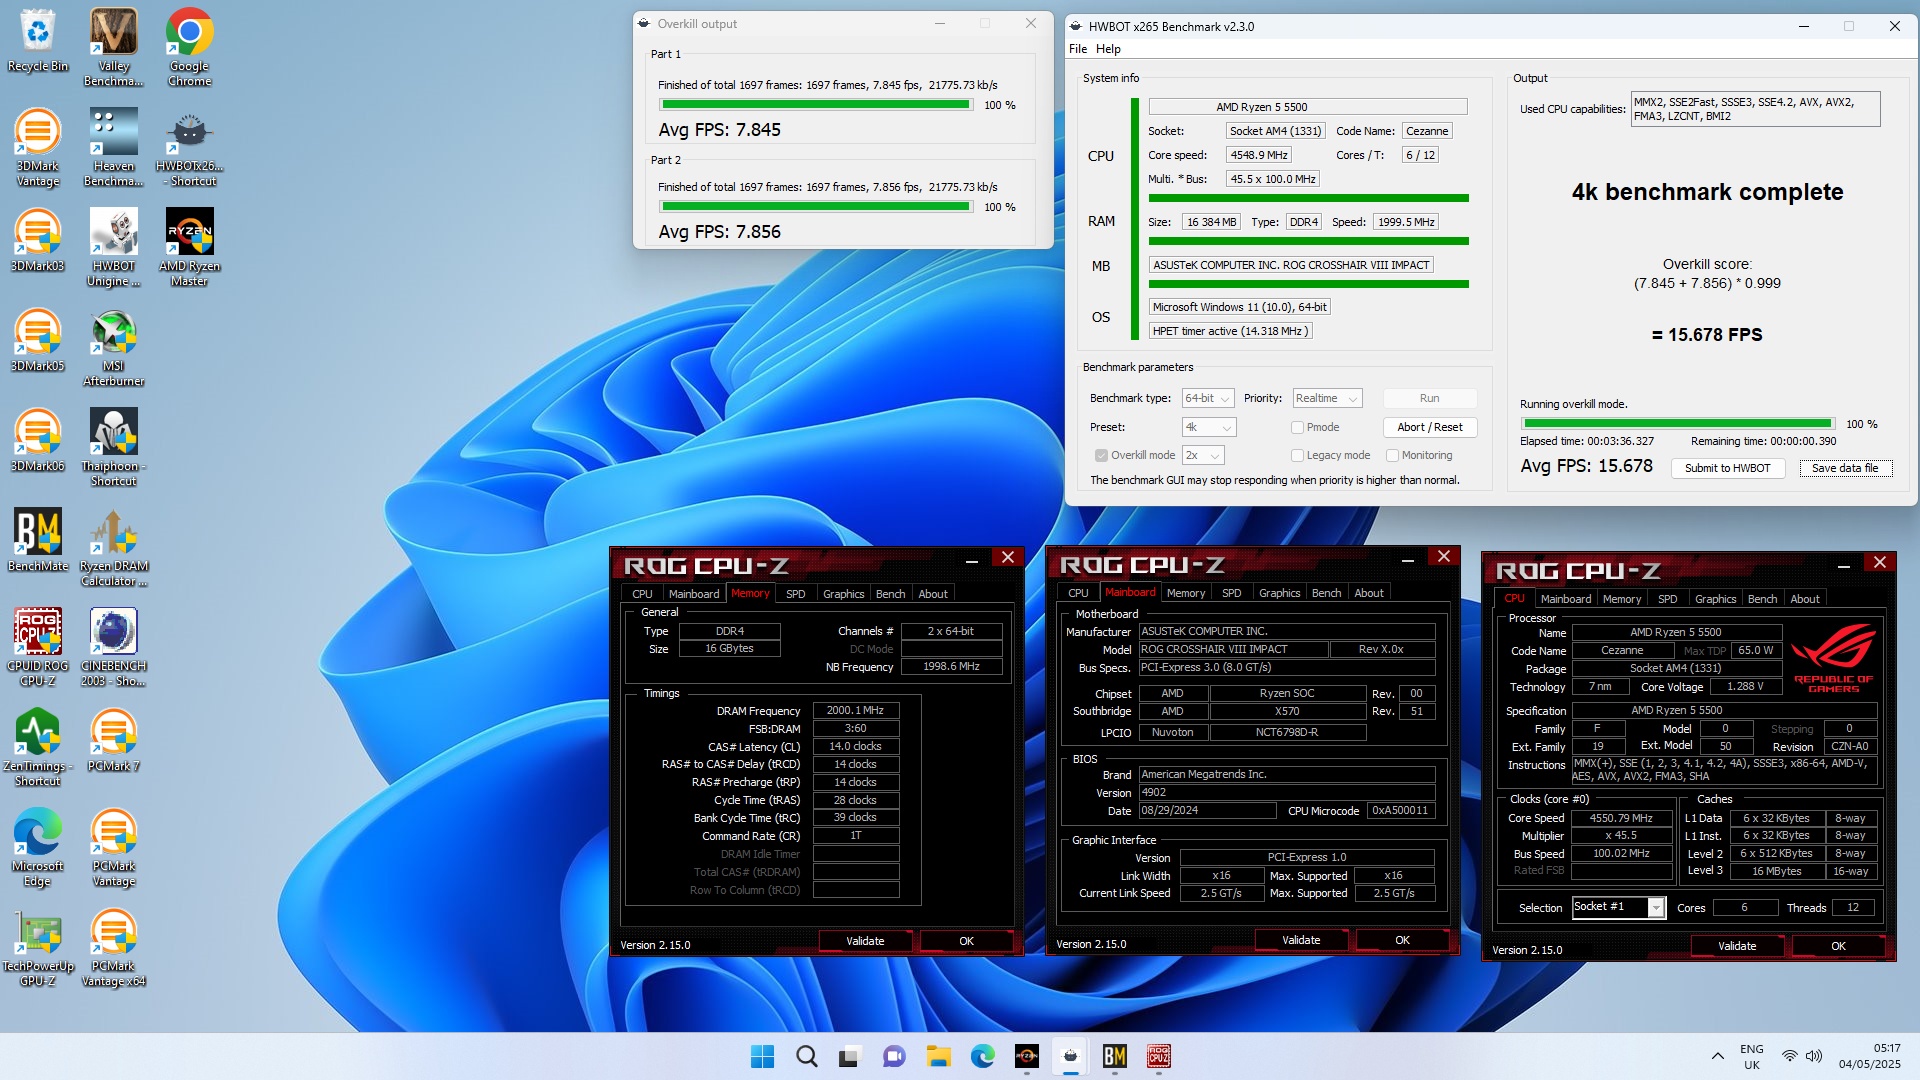1920x1080 pixels.
Task: Click OK in mainboard CPU-Z window
Action: coord(1402,940)
